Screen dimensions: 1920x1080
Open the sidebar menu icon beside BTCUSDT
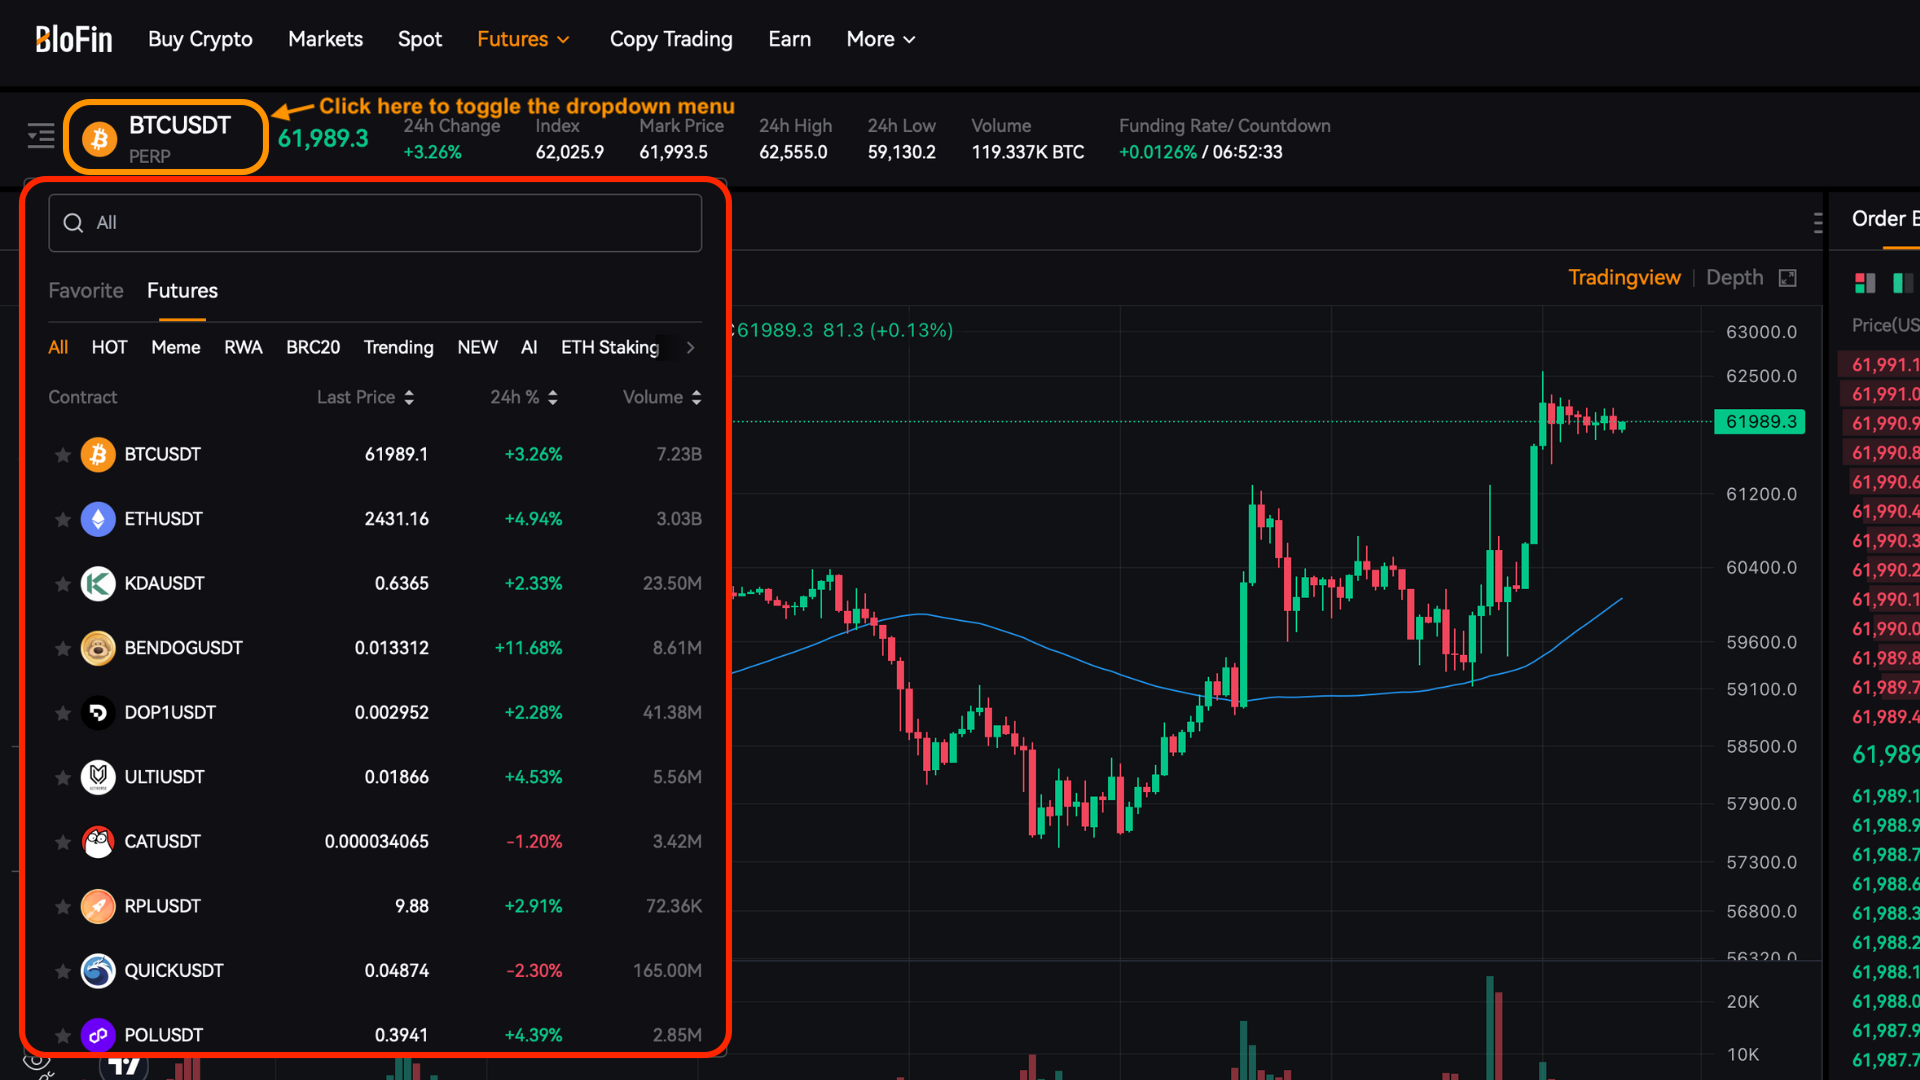pos(41,136)
